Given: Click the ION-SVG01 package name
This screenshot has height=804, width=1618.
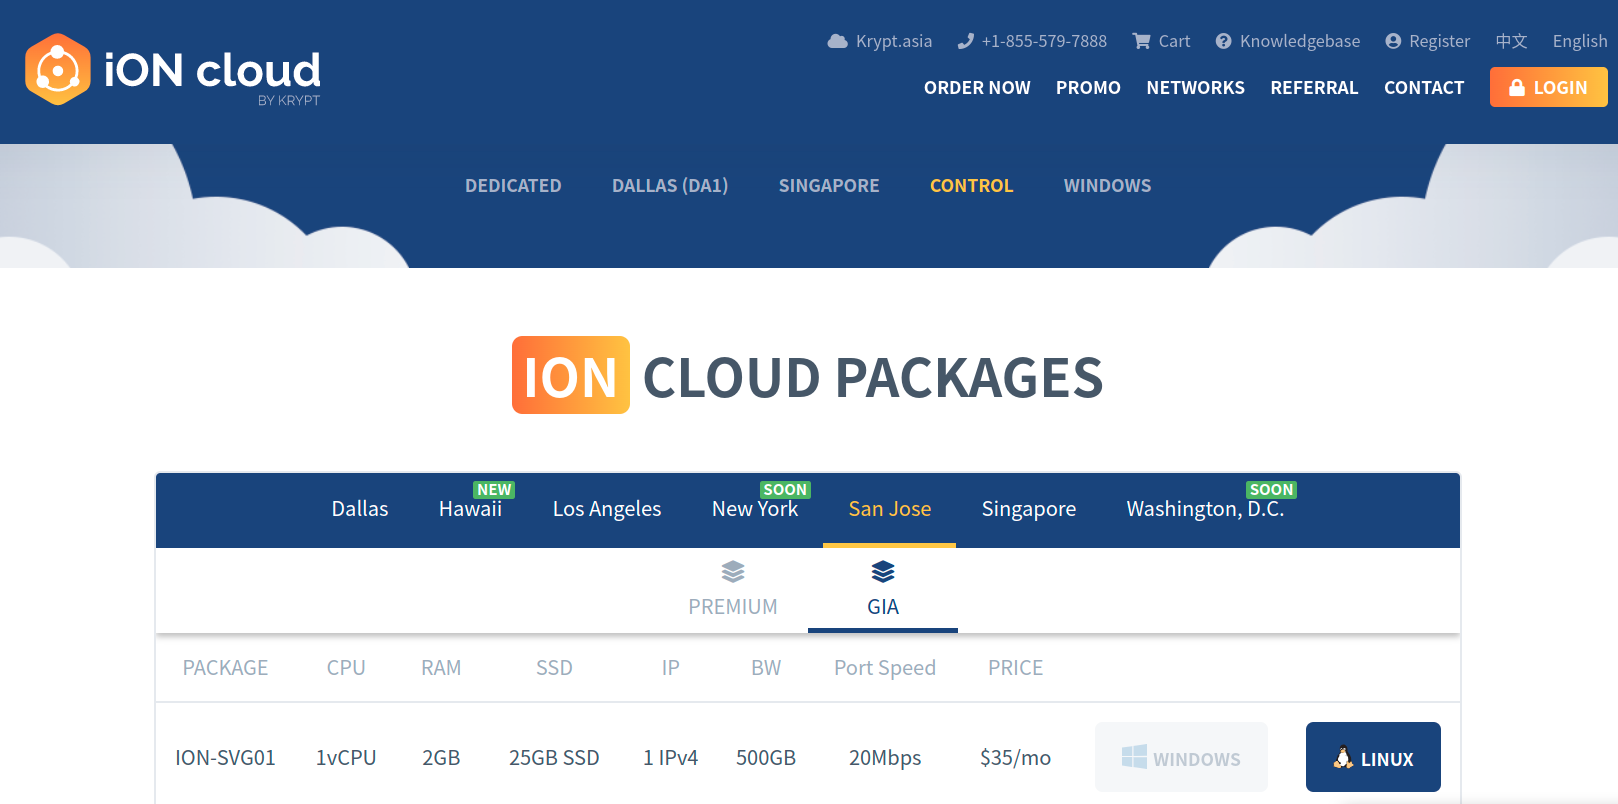Looking at the screenshot, I should tap(225, 758).
